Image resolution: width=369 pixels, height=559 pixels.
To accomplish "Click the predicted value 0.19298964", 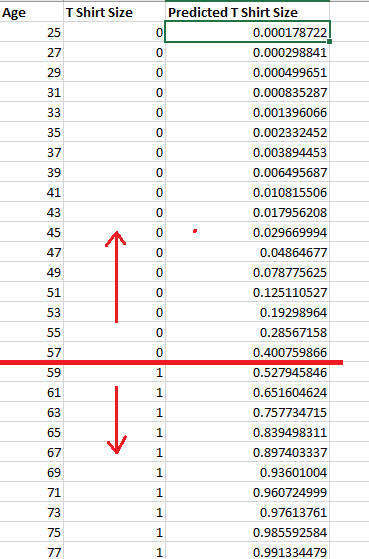I will tap(247, 312).
